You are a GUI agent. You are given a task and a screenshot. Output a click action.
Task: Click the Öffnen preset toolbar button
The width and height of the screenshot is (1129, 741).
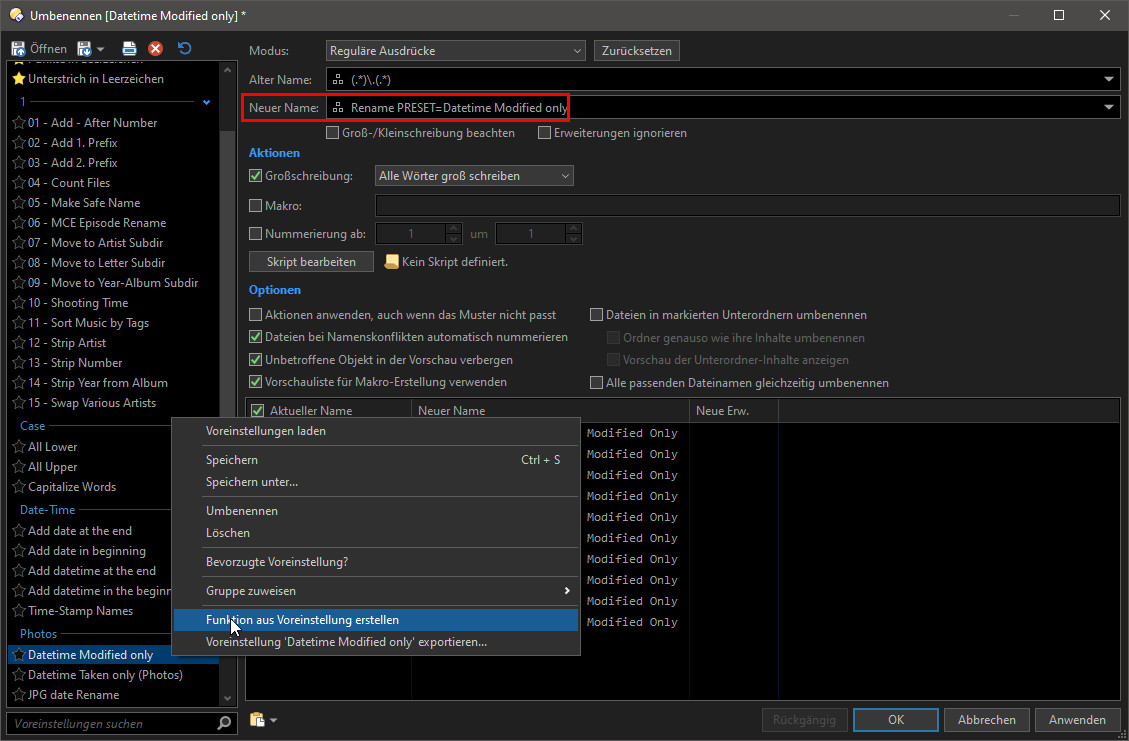(40, 48)
